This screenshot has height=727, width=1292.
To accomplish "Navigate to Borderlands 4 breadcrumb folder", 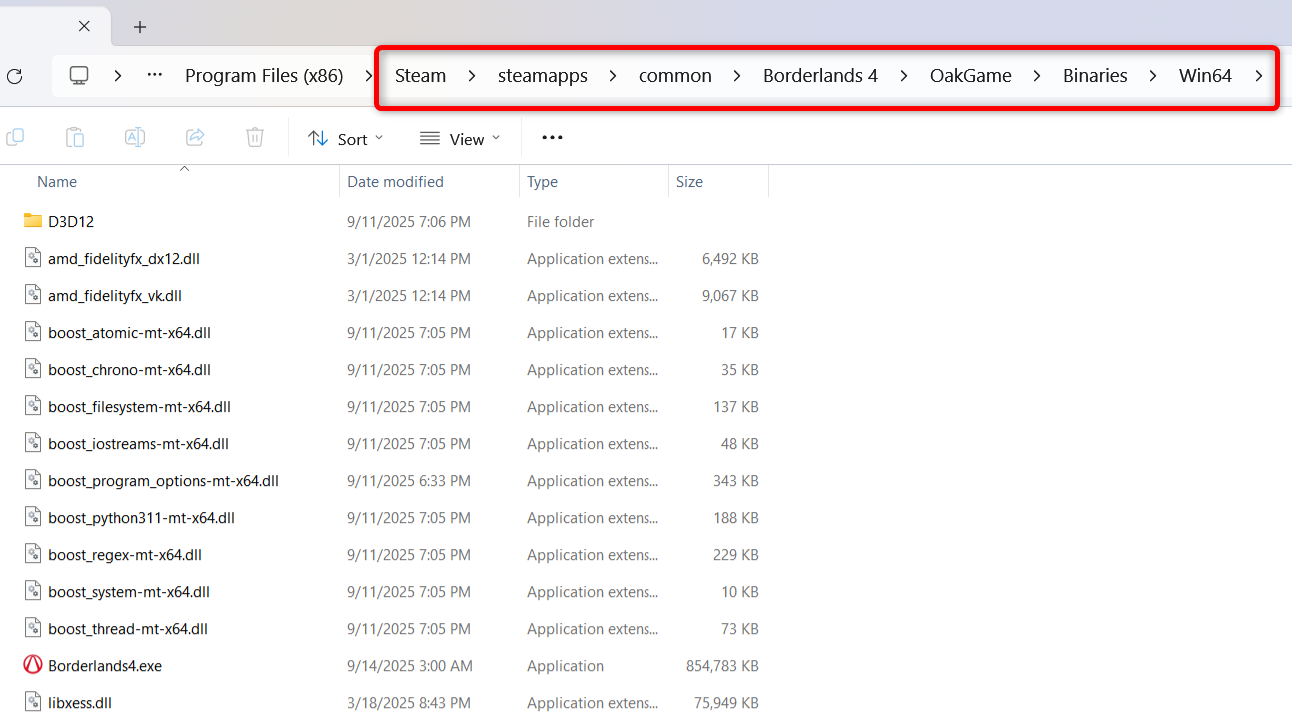I will 820,76.
